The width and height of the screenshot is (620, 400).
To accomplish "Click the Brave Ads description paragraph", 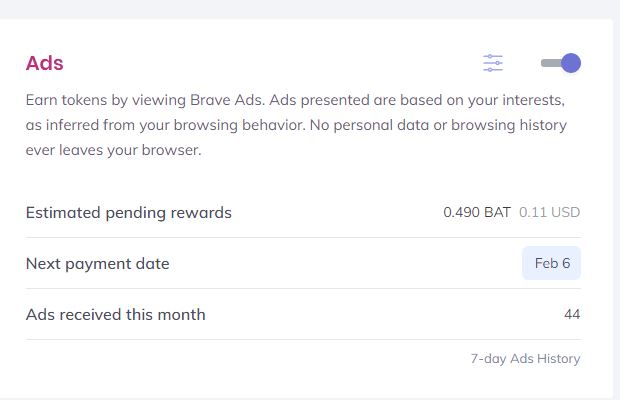I will (296, 126).
